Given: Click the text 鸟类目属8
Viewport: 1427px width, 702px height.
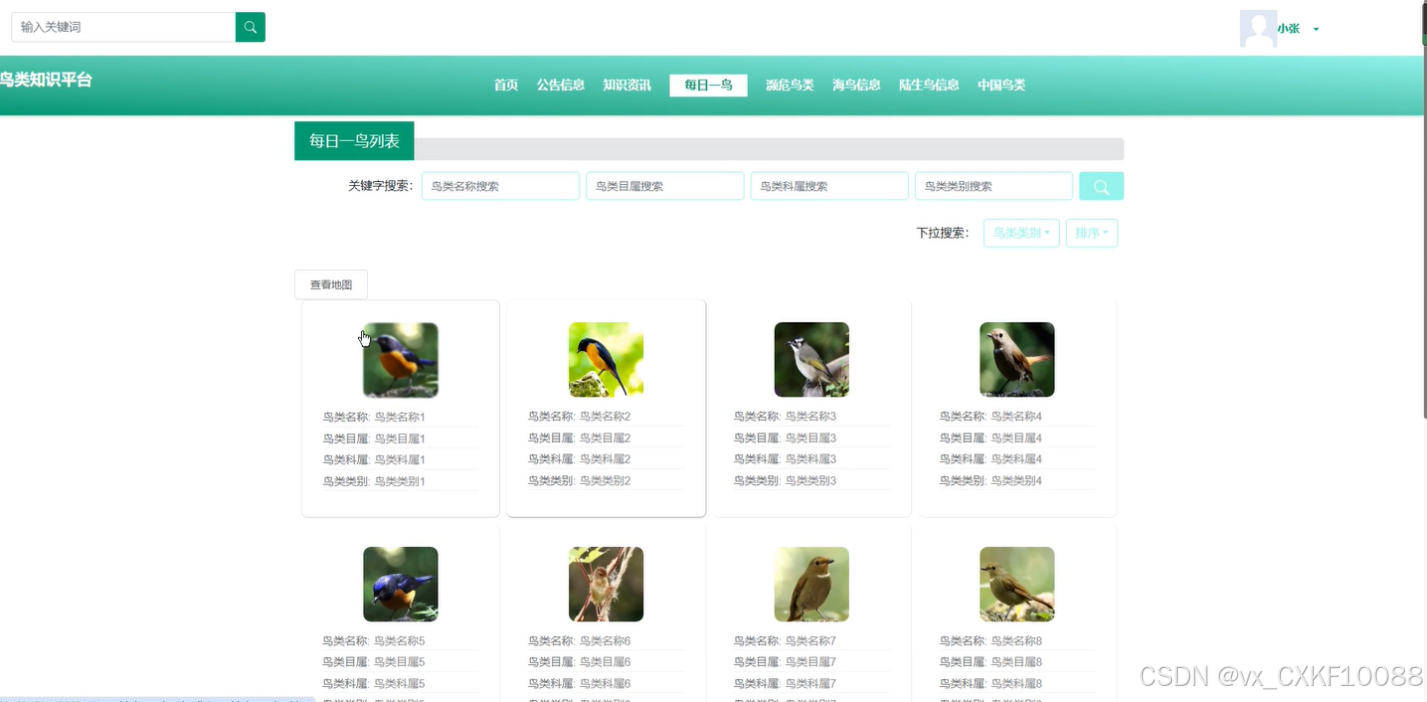Looking at the screenshot, I should [x=1017, y=662].
